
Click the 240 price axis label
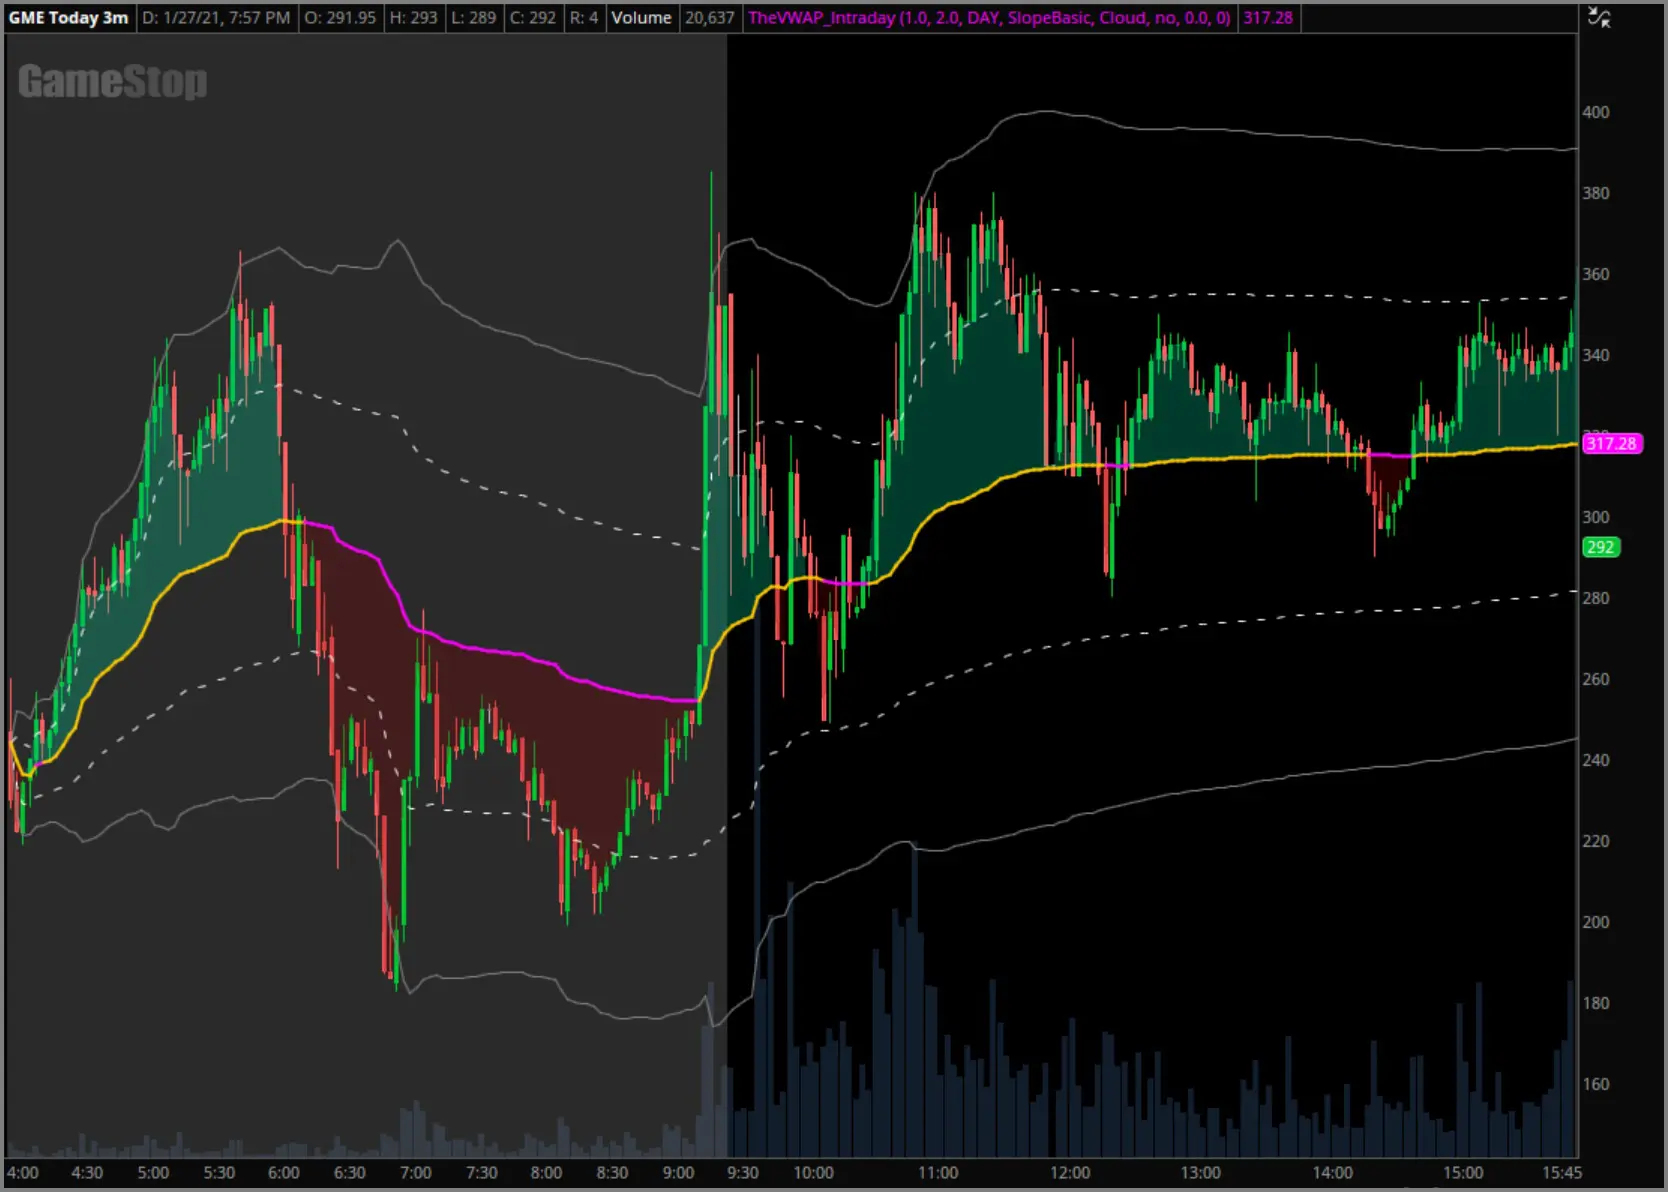[1596, 760]
